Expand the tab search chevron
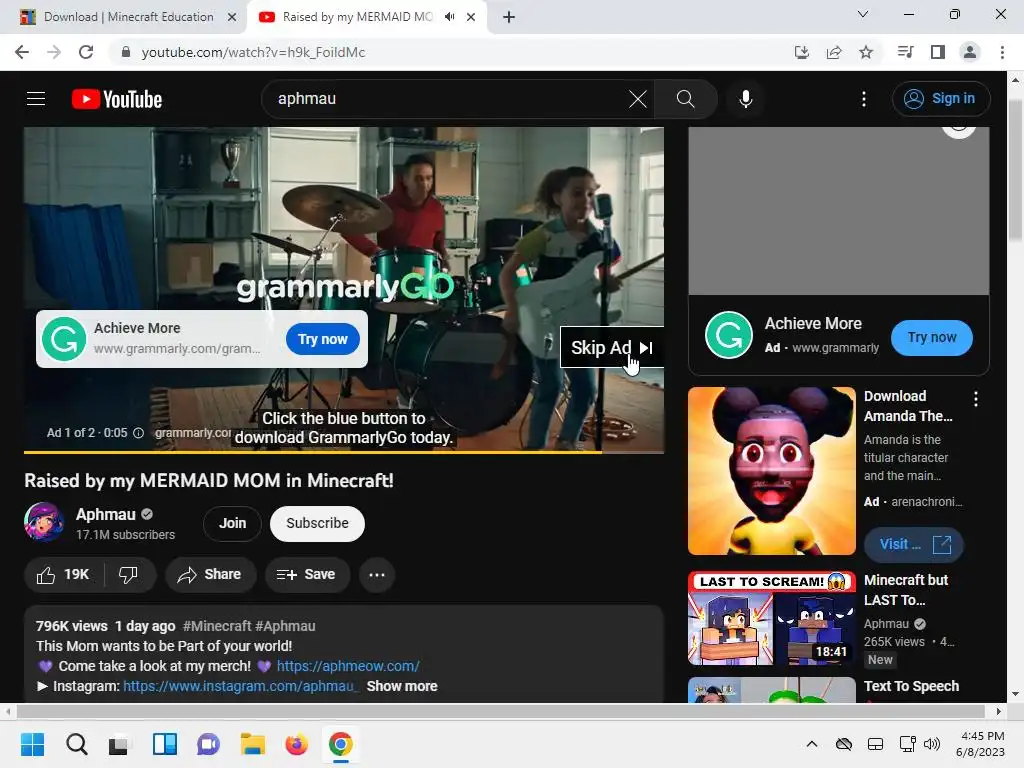Image resolution: width=1024 pixels, height=768 pixels. click(862, 14)
